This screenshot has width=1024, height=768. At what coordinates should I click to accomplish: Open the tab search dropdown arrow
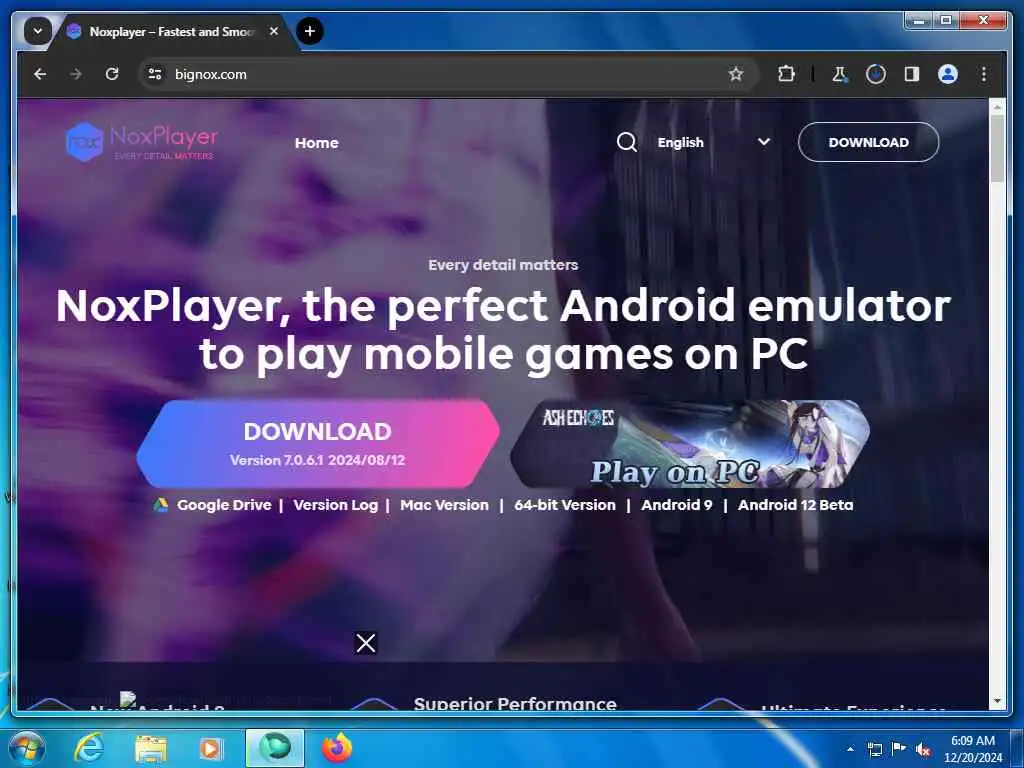38,31
